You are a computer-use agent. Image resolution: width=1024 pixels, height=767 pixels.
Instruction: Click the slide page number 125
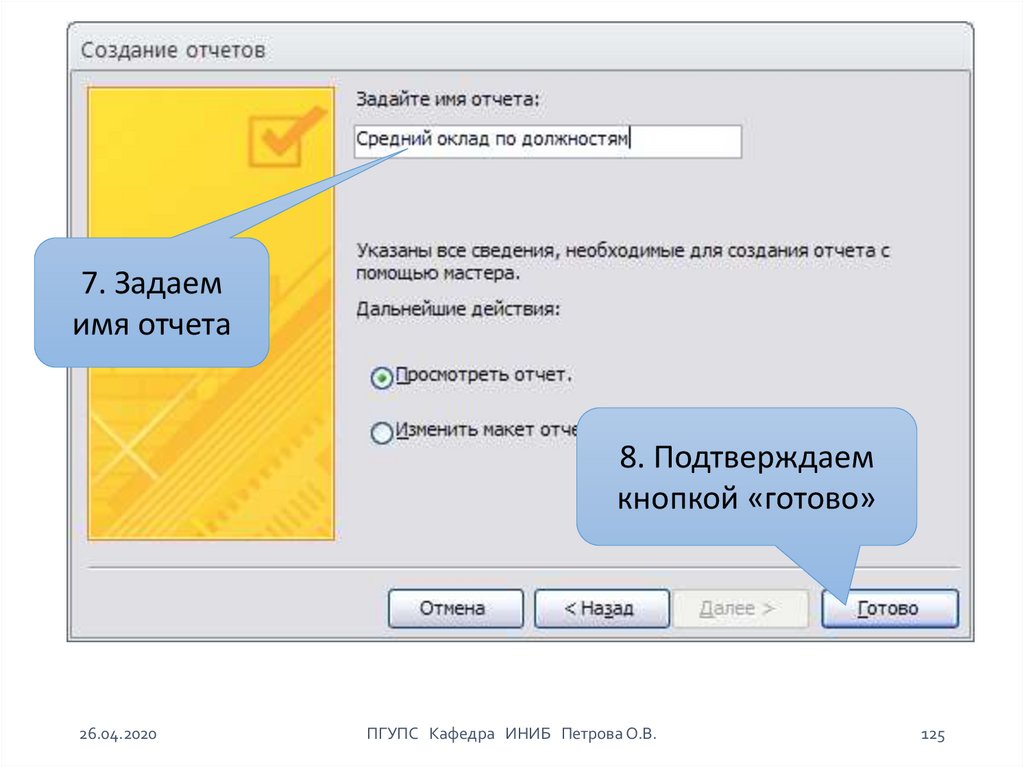coord(932,735)
